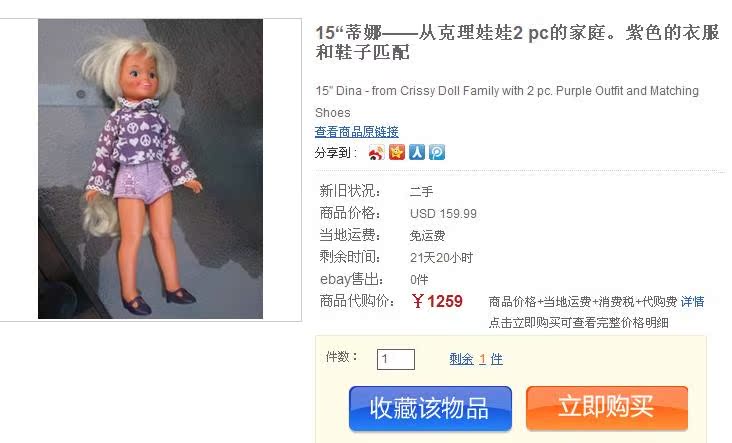Share the item to Sina Weibo
This screenshot has width=732, height=443.
[x=376, y=152]
